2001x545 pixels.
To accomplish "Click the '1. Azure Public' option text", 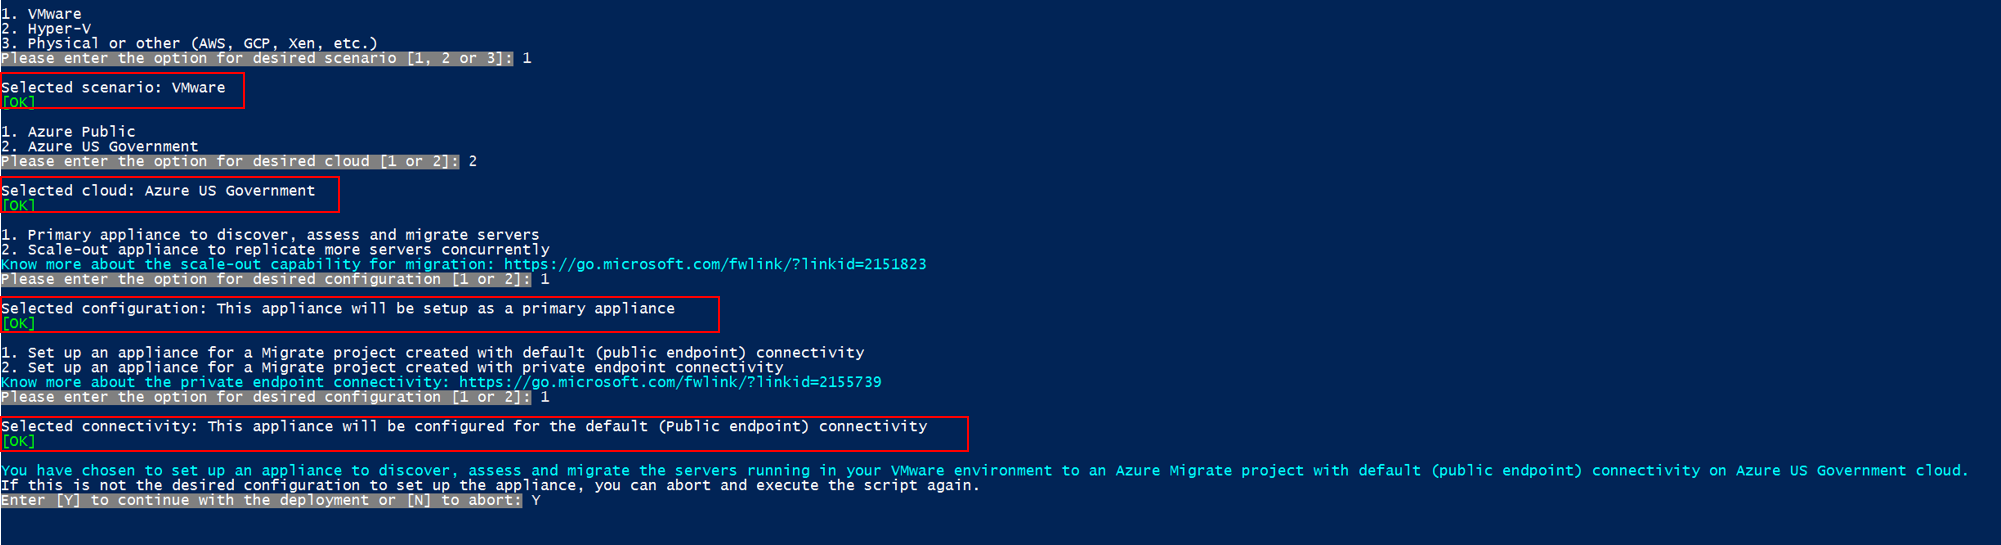I will (x=68, y=132).
